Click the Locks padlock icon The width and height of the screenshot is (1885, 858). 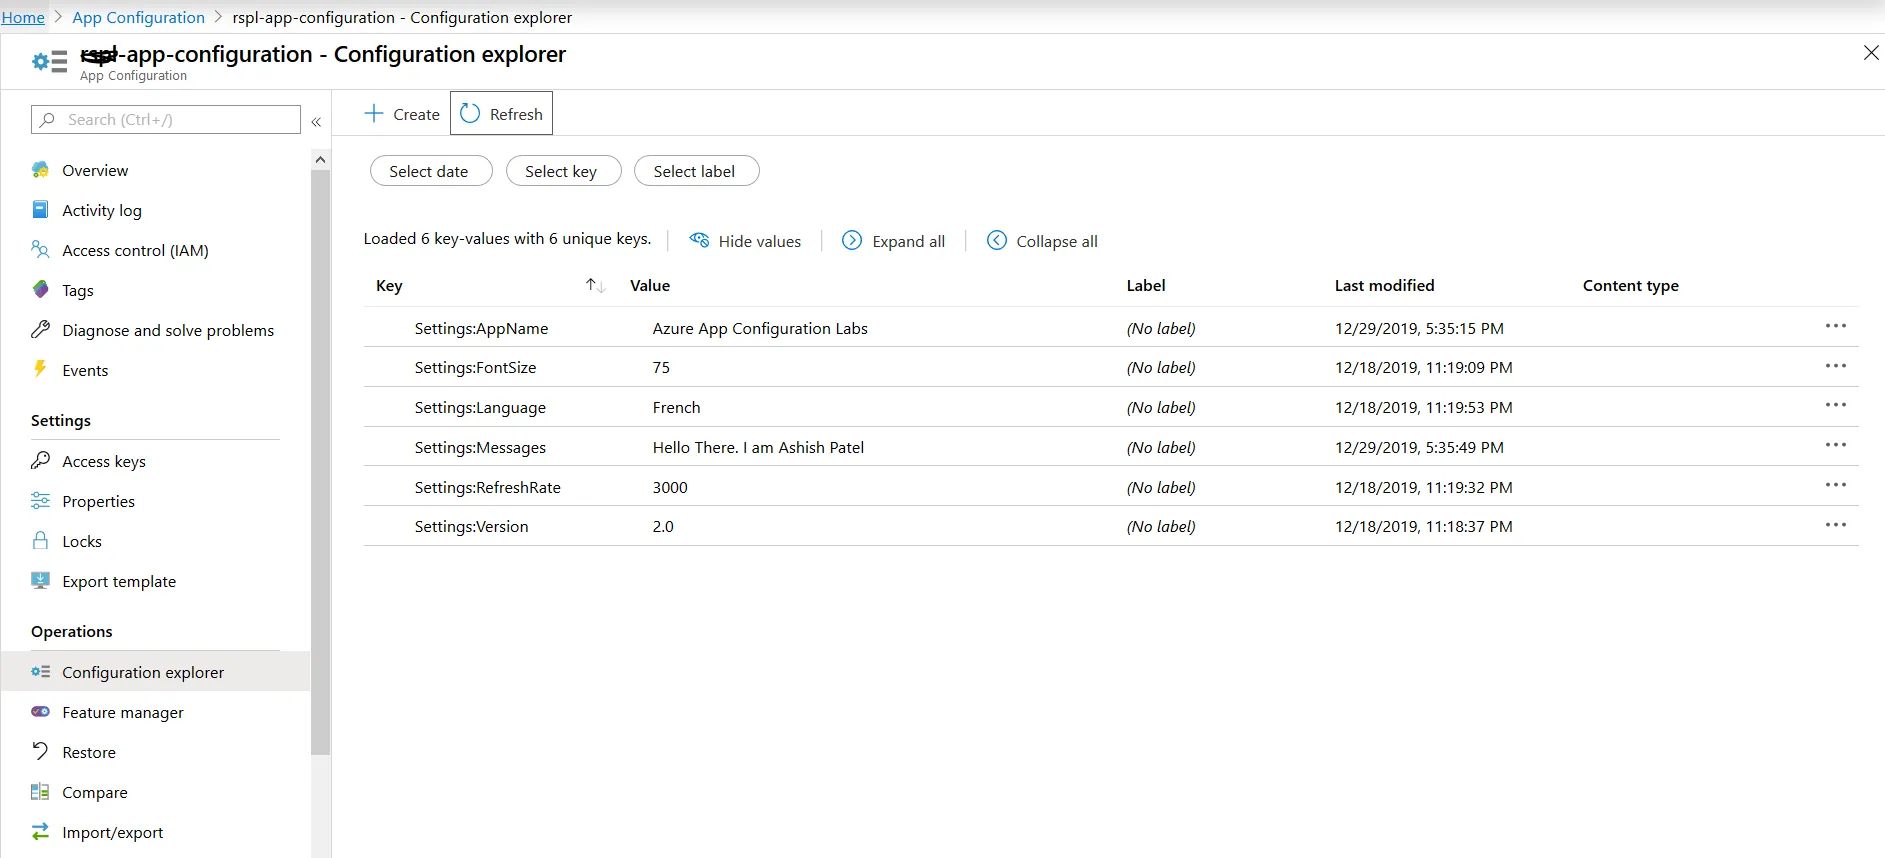pos(40,541)
